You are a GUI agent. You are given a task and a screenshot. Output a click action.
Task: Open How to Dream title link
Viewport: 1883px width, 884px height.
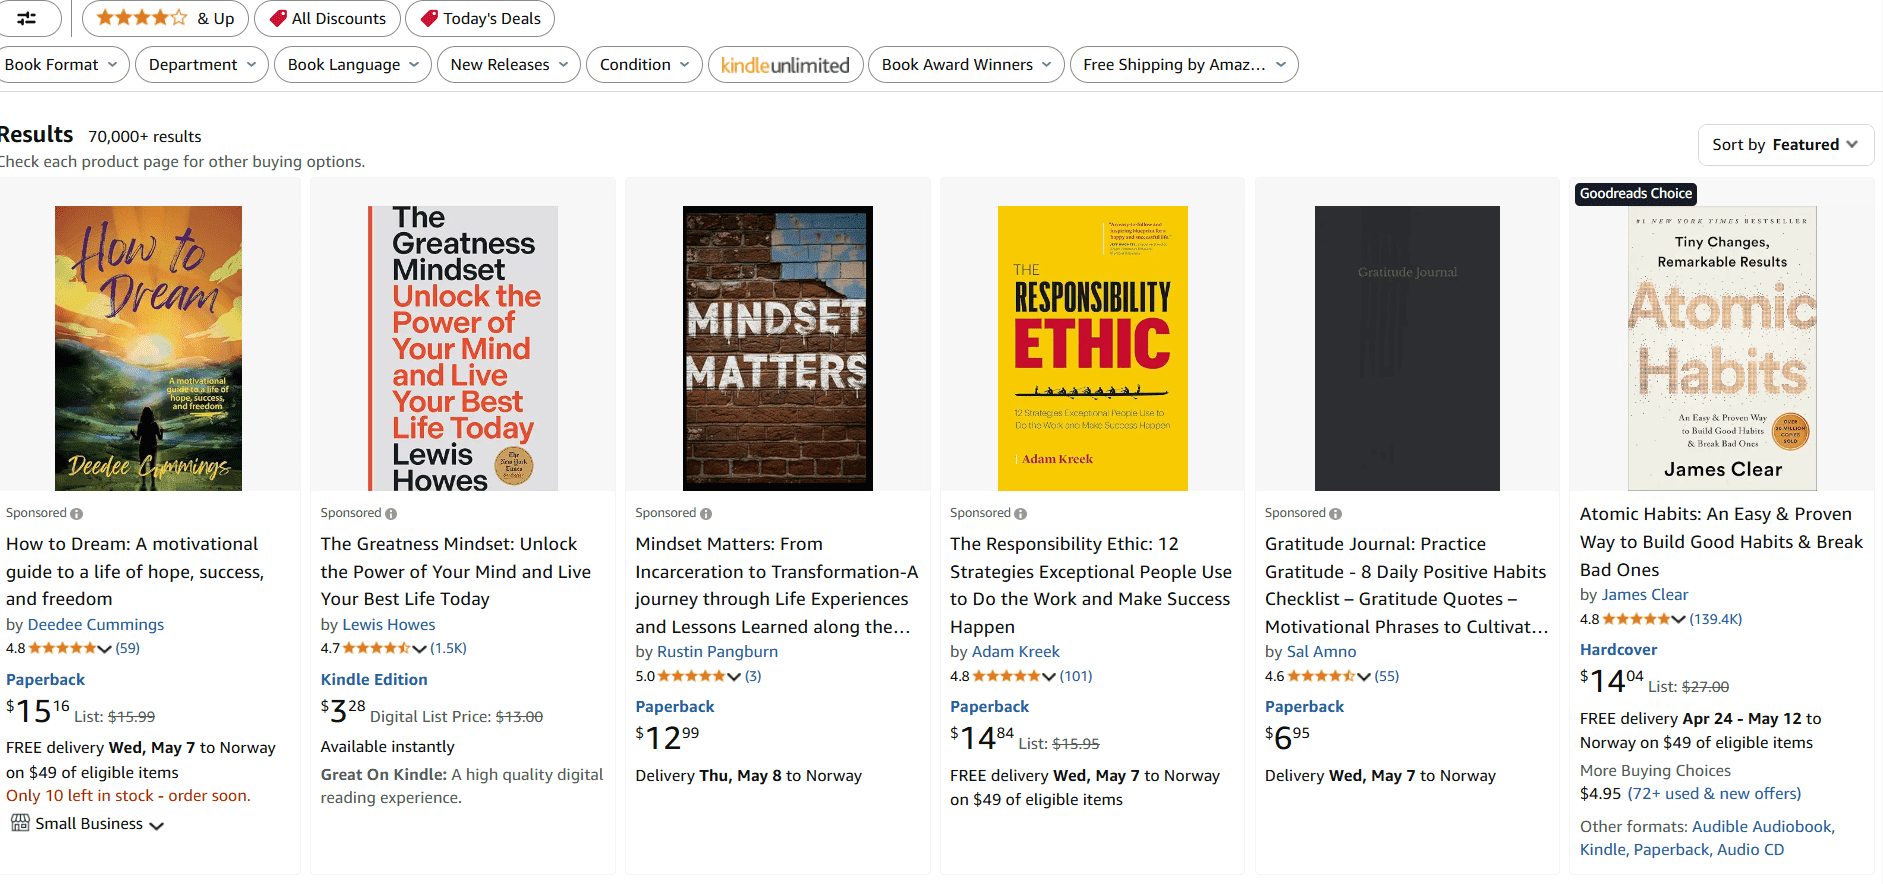point(135,571)
